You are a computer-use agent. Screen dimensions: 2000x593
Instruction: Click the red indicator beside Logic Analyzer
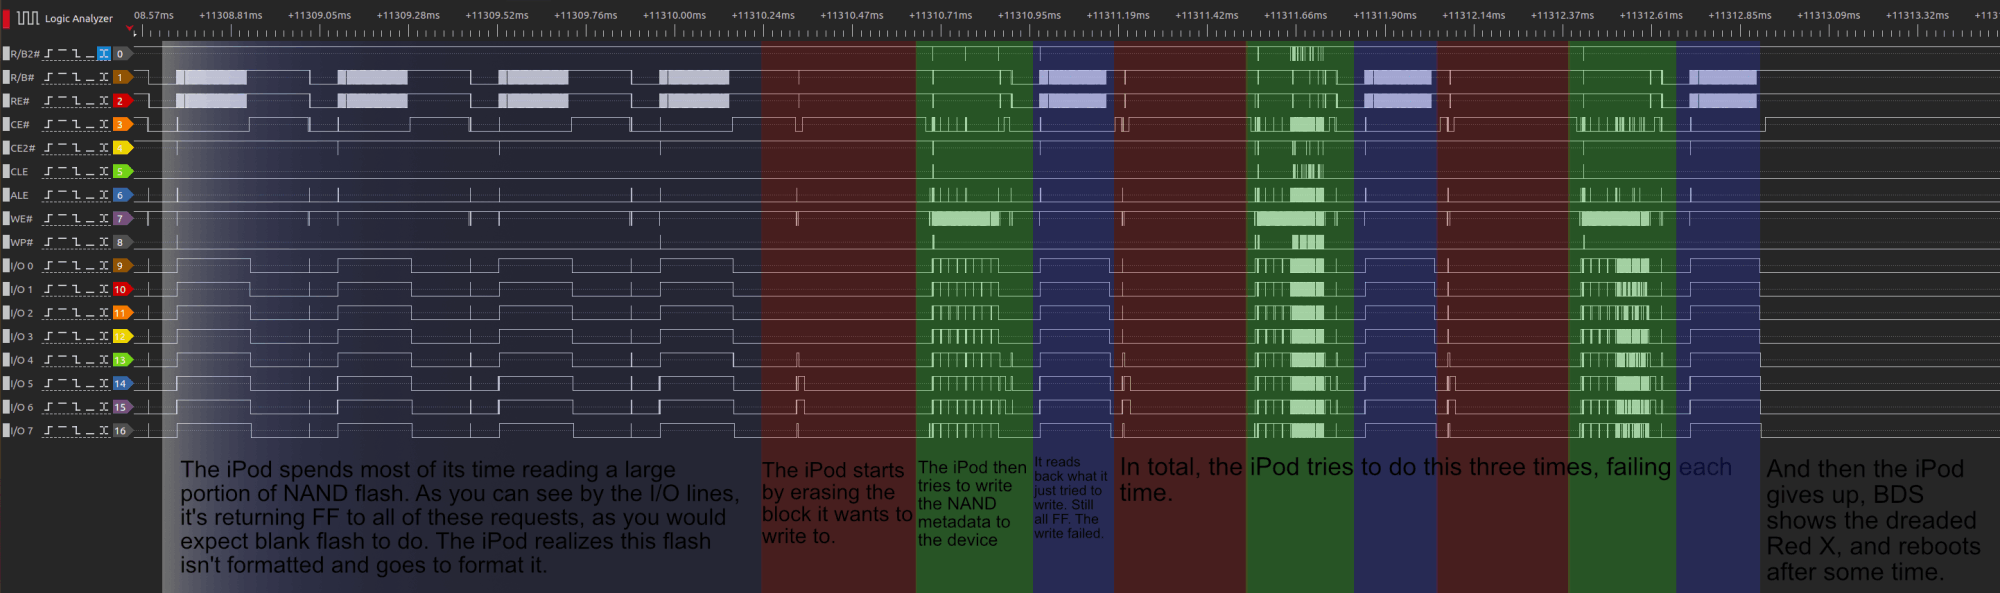tap(6, 18)
